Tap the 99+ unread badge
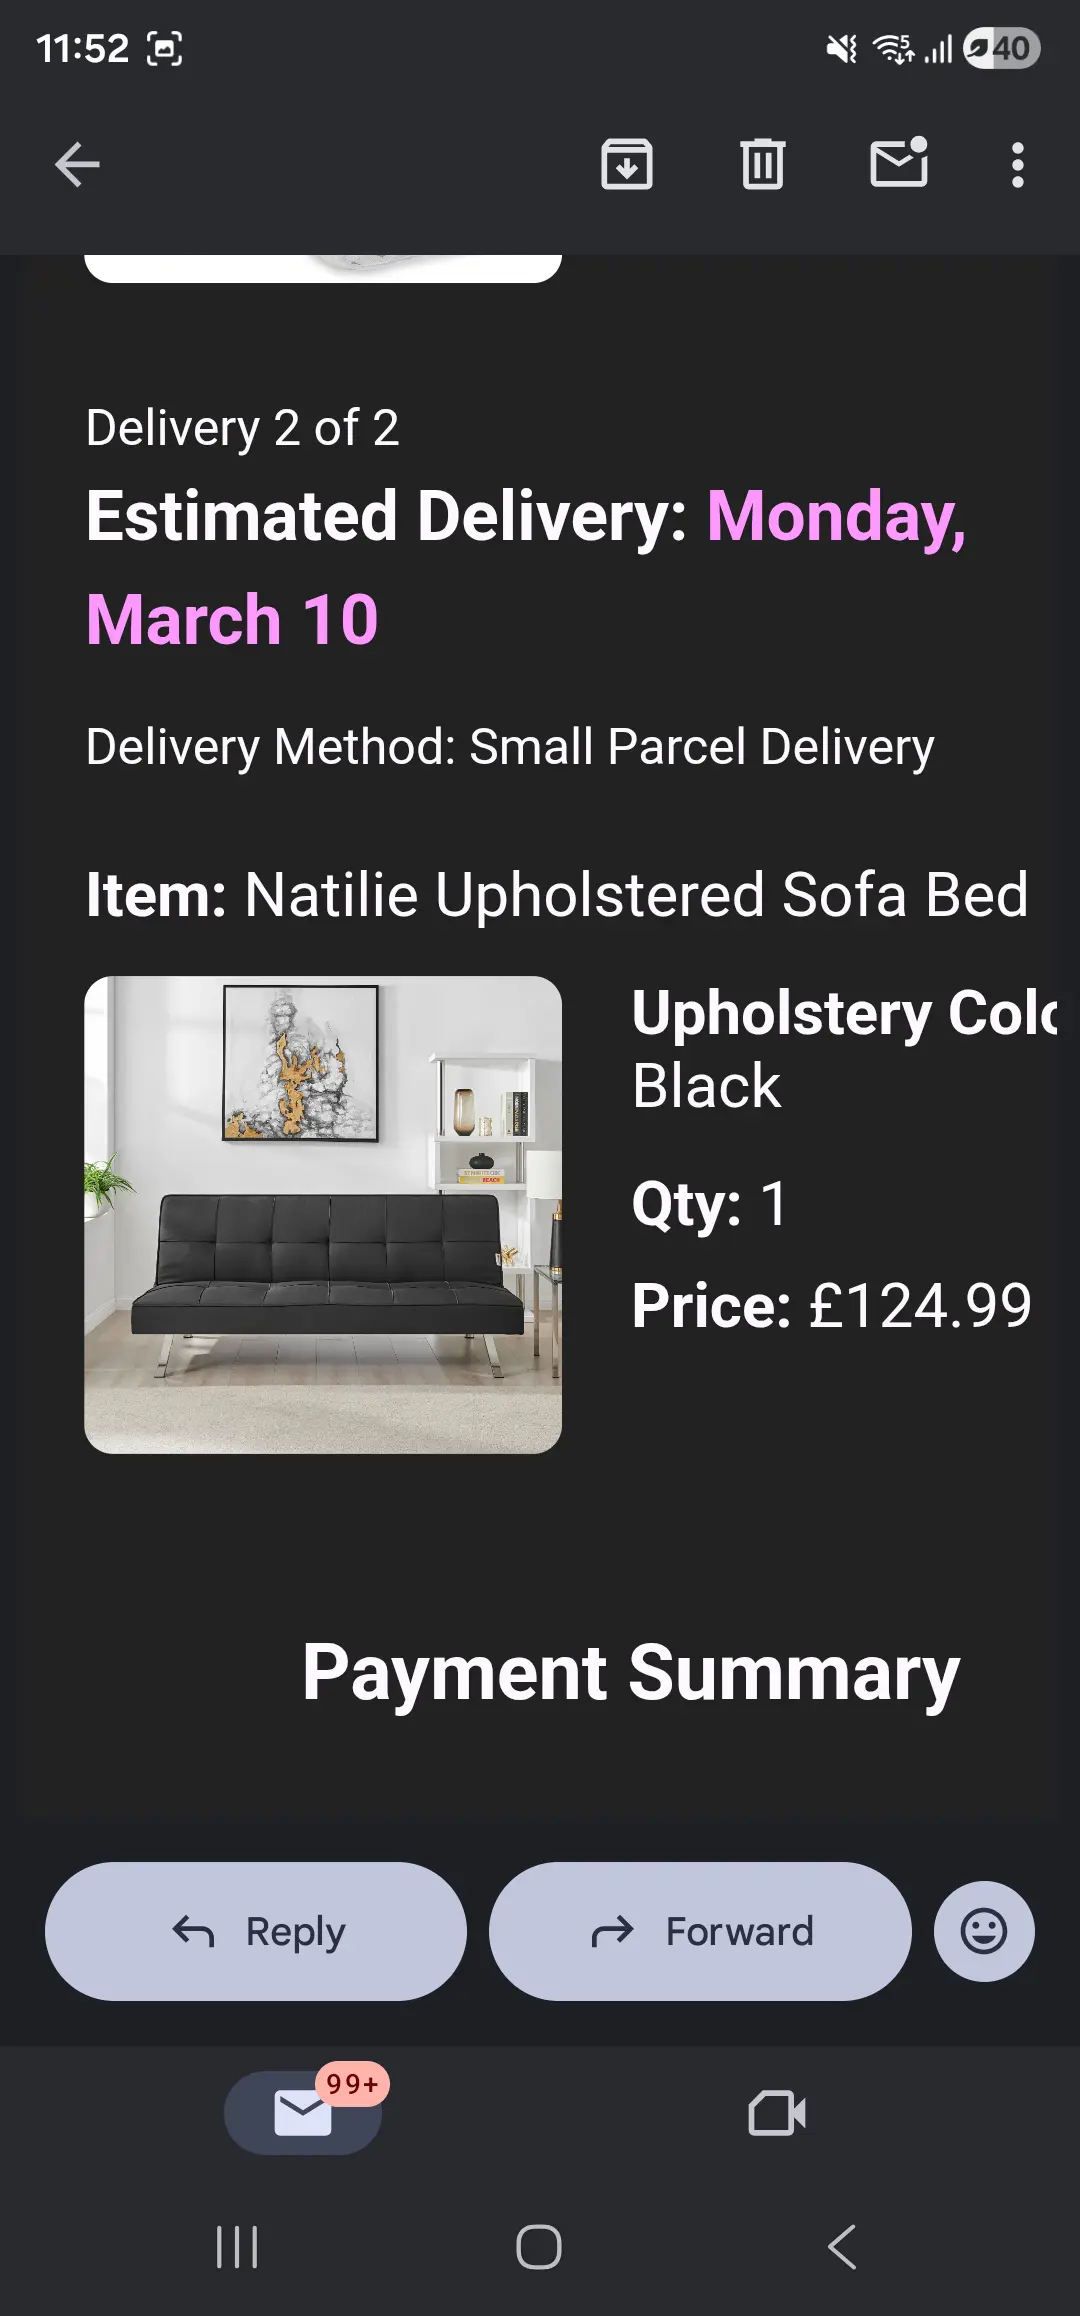 tap(352, 2084)
